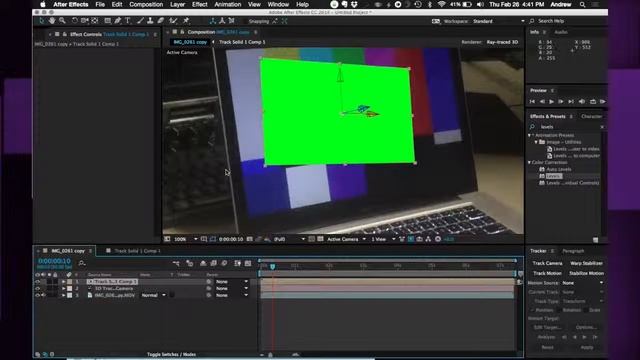Select the Pen tool
This screenshot has height=360, width=640.
[x=118, y=20]
